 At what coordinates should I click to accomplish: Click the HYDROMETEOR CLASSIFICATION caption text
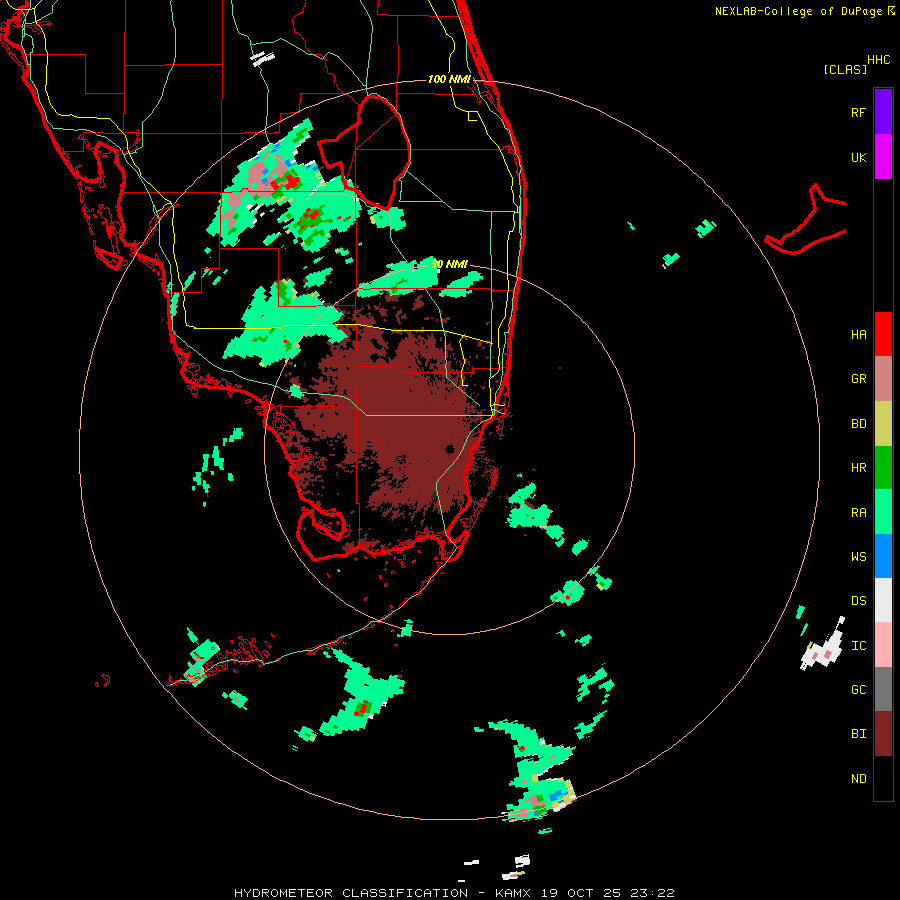(x=351, y=893)
